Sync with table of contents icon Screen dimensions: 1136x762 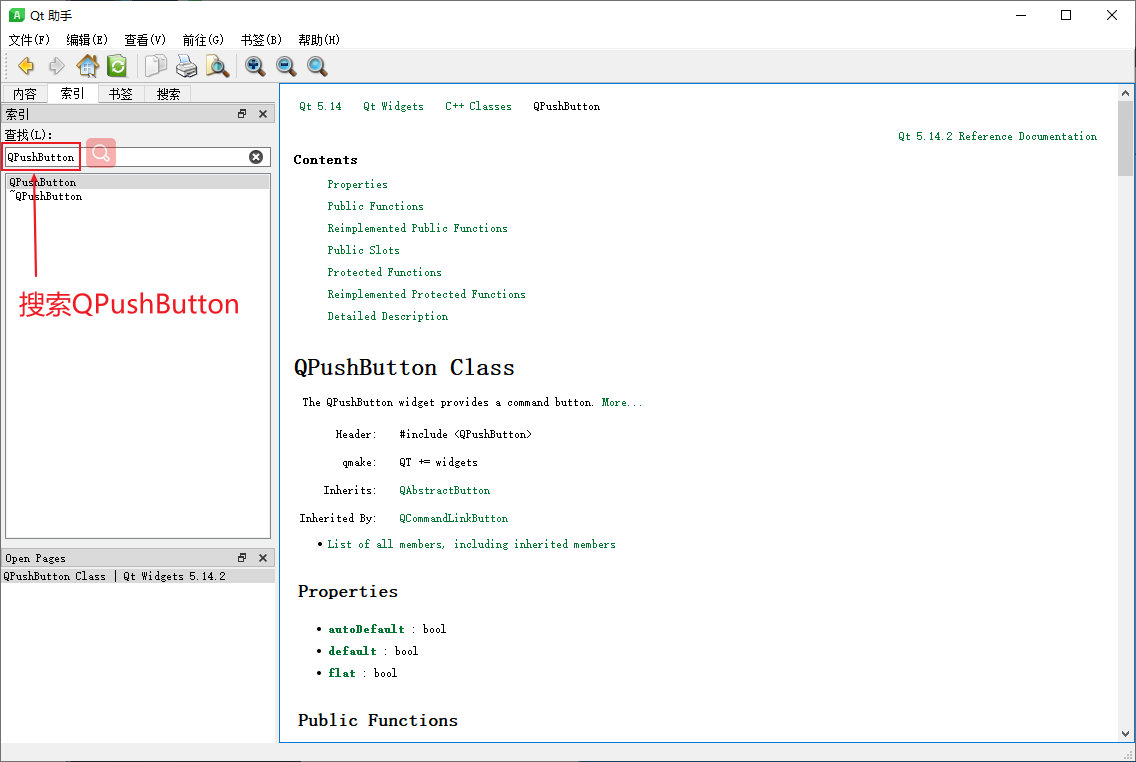(x=117, y=66)
